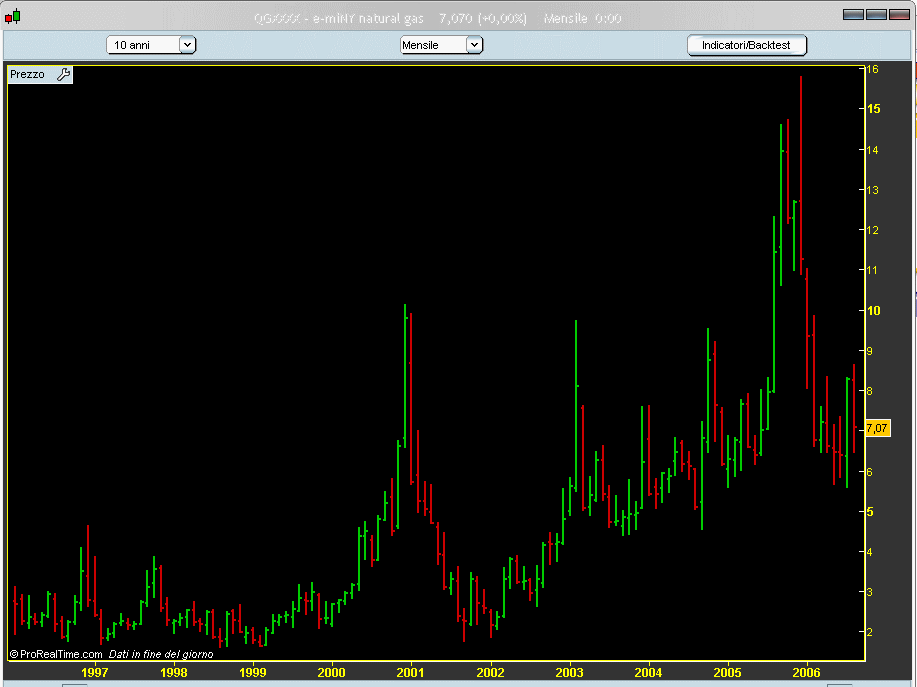The width and height of the screenshot is (917, 687).
Task: Click the 2001 year label on time axis
Action: (411, 672)
